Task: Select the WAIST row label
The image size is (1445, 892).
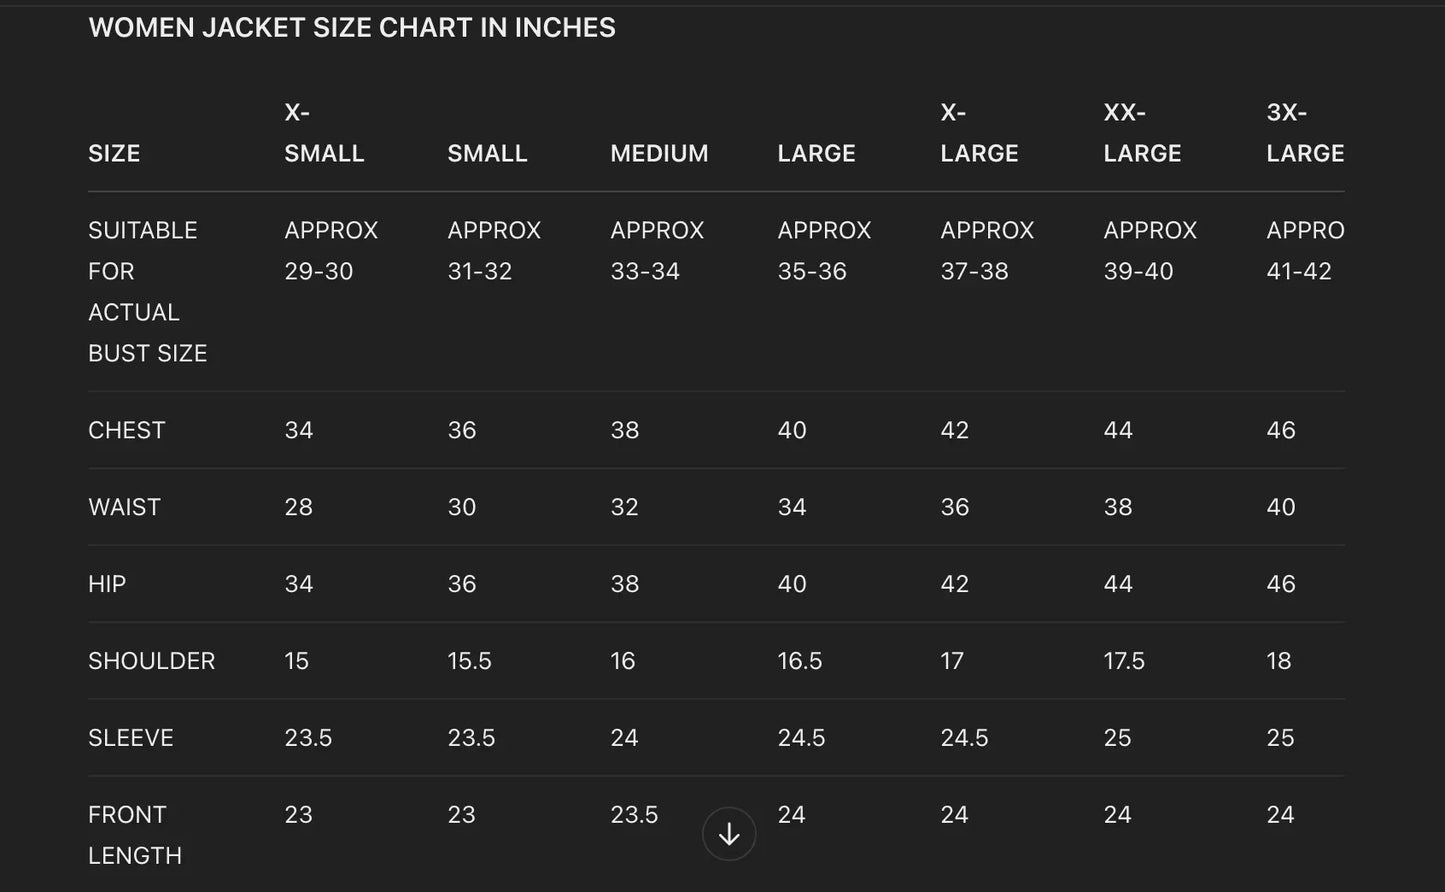Action: point(124,507)
